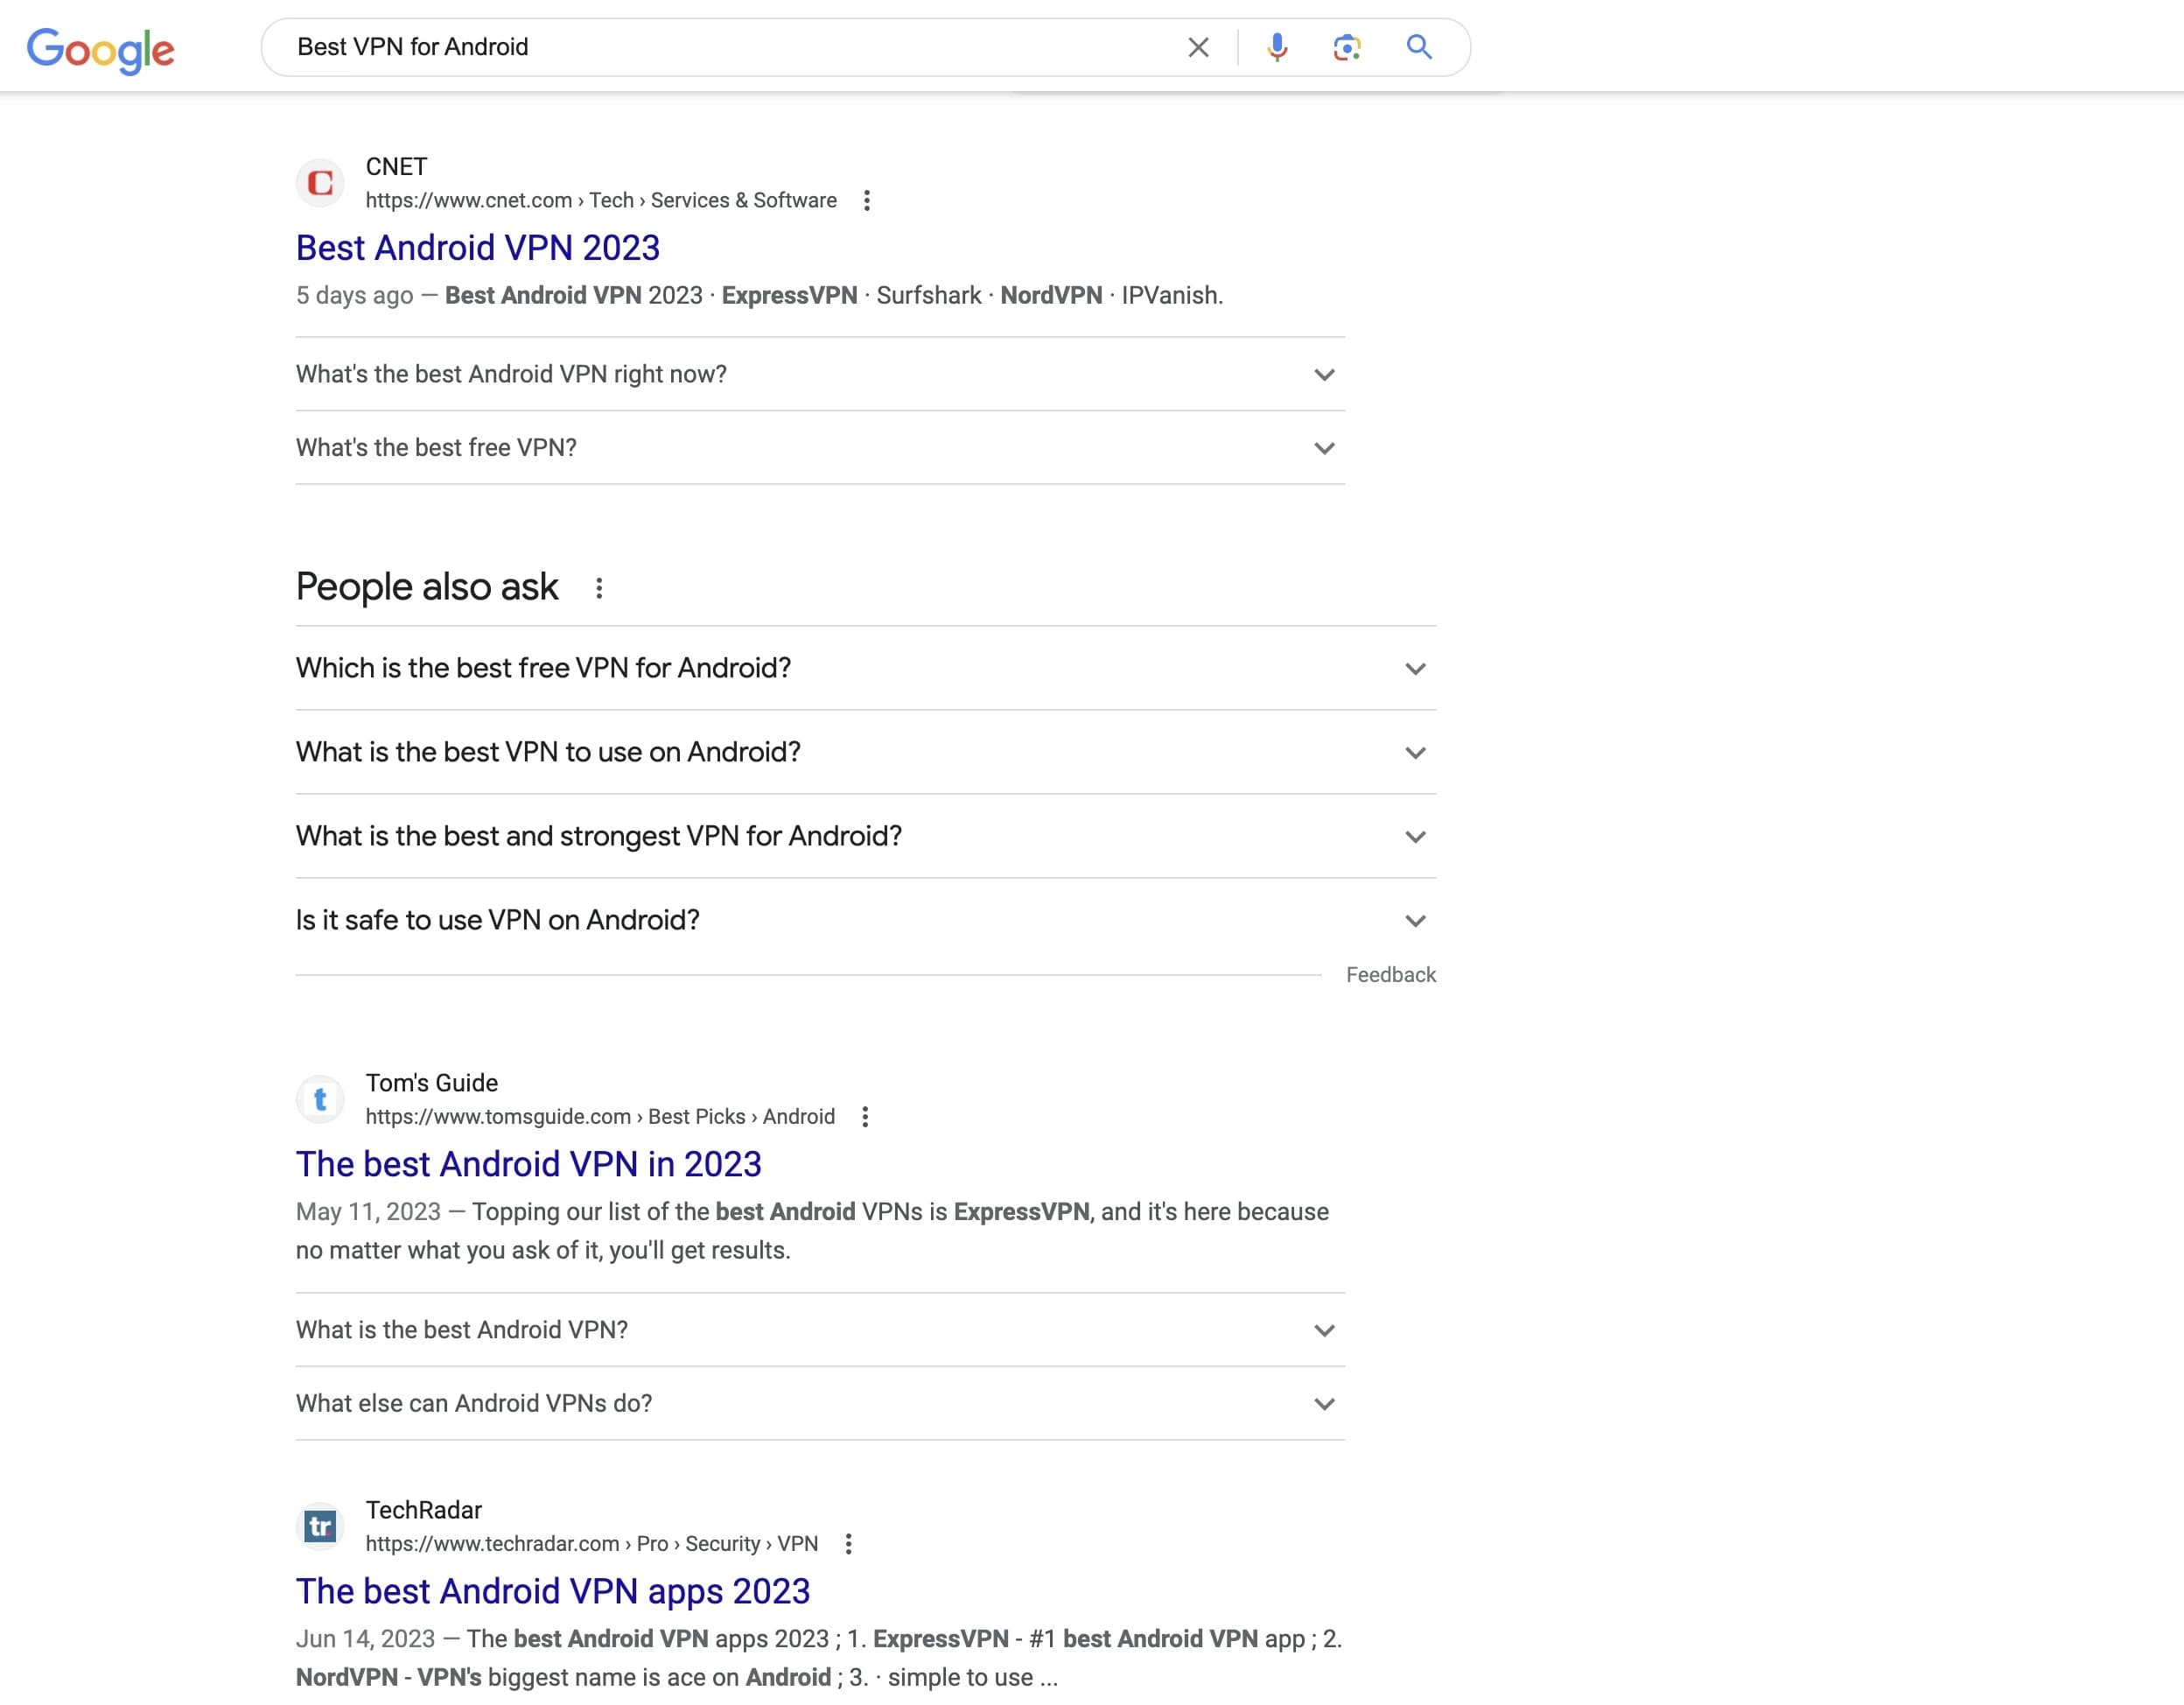Open the three-dot menu on the CNET result
Image resolution: width=2184 pixels, height=1705 pixels.
click(866, 200)
